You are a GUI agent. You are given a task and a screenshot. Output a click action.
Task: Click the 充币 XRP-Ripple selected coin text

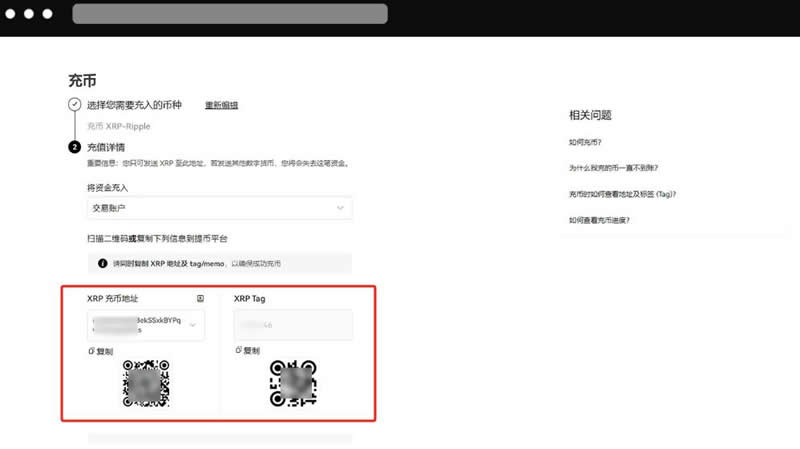pos(119,126)
